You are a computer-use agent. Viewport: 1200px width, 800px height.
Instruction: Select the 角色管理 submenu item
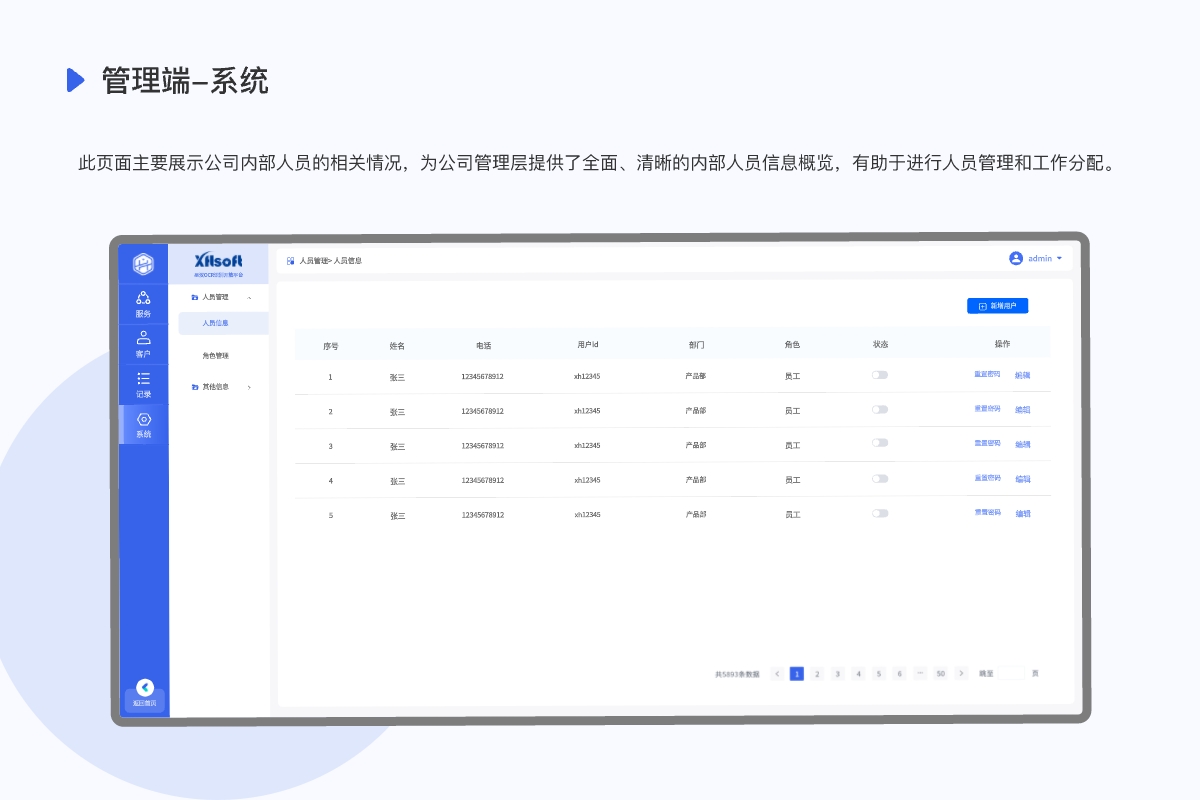pos(216,356)
